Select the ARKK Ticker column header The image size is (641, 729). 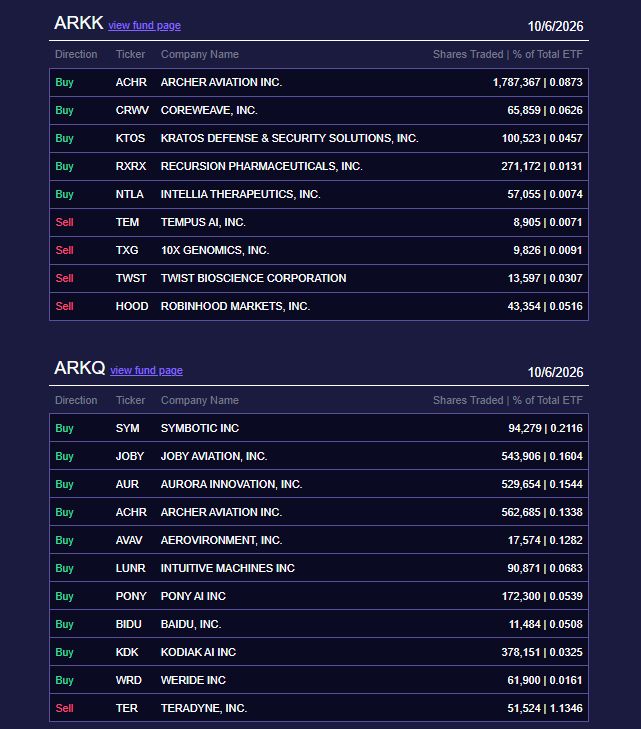tap(130, 54)
